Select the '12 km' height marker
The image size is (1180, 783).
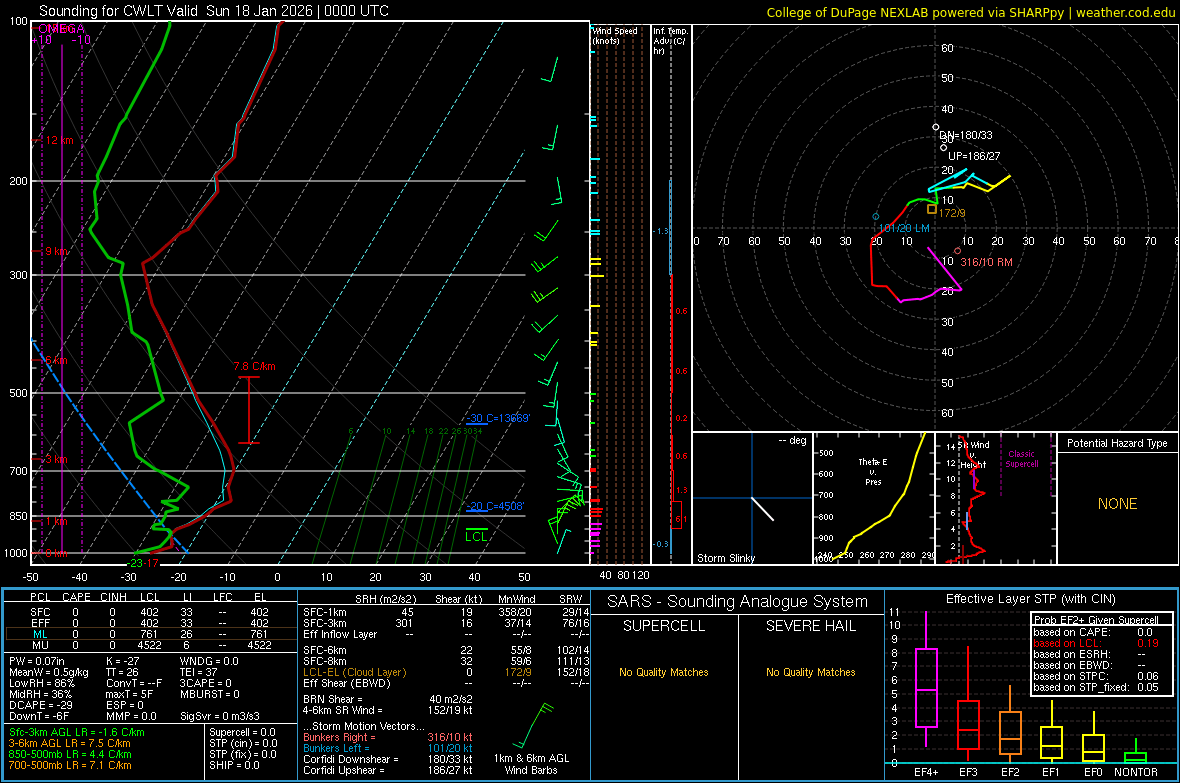(59, 140)
